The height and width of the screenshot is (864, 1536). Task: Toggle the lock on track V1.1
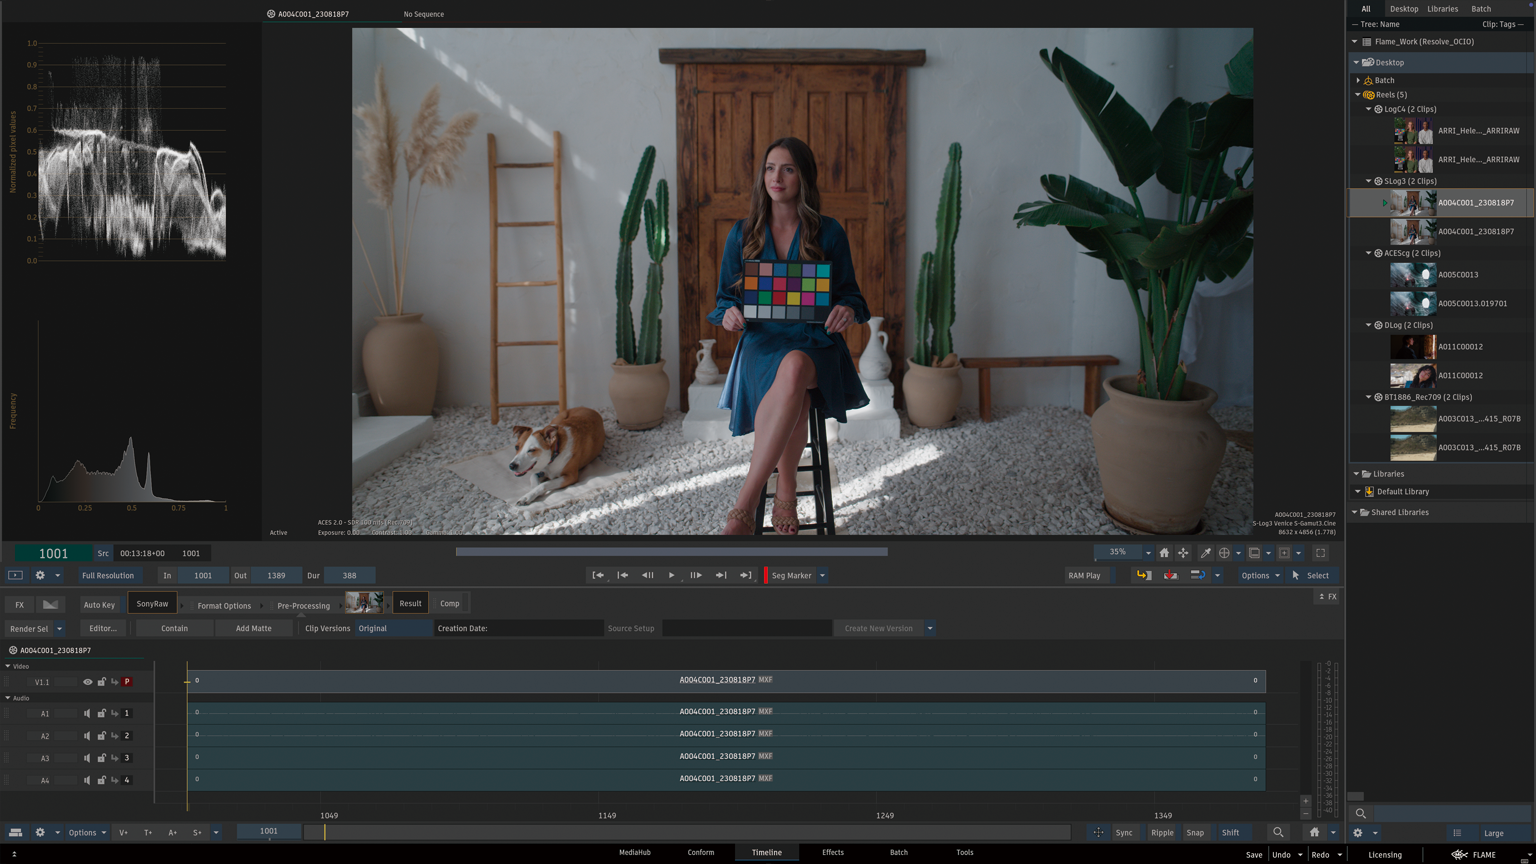click(x=101, y=682)
